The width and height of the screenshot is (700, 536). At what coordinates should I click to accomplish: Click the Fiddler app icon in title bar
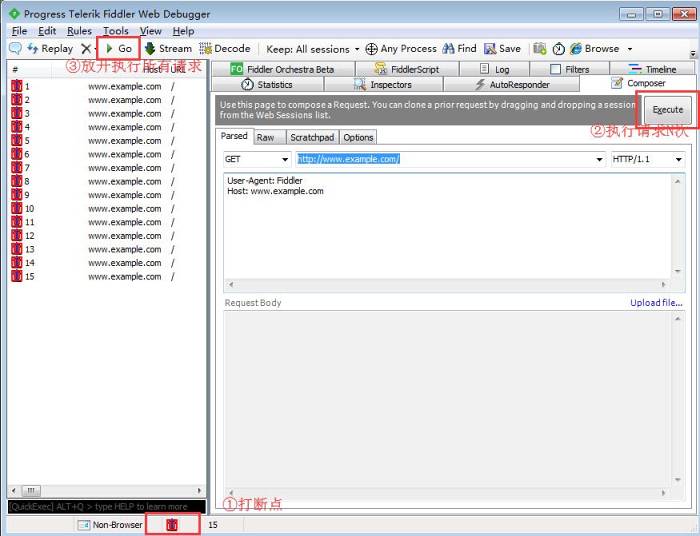(x=14, y=14)
